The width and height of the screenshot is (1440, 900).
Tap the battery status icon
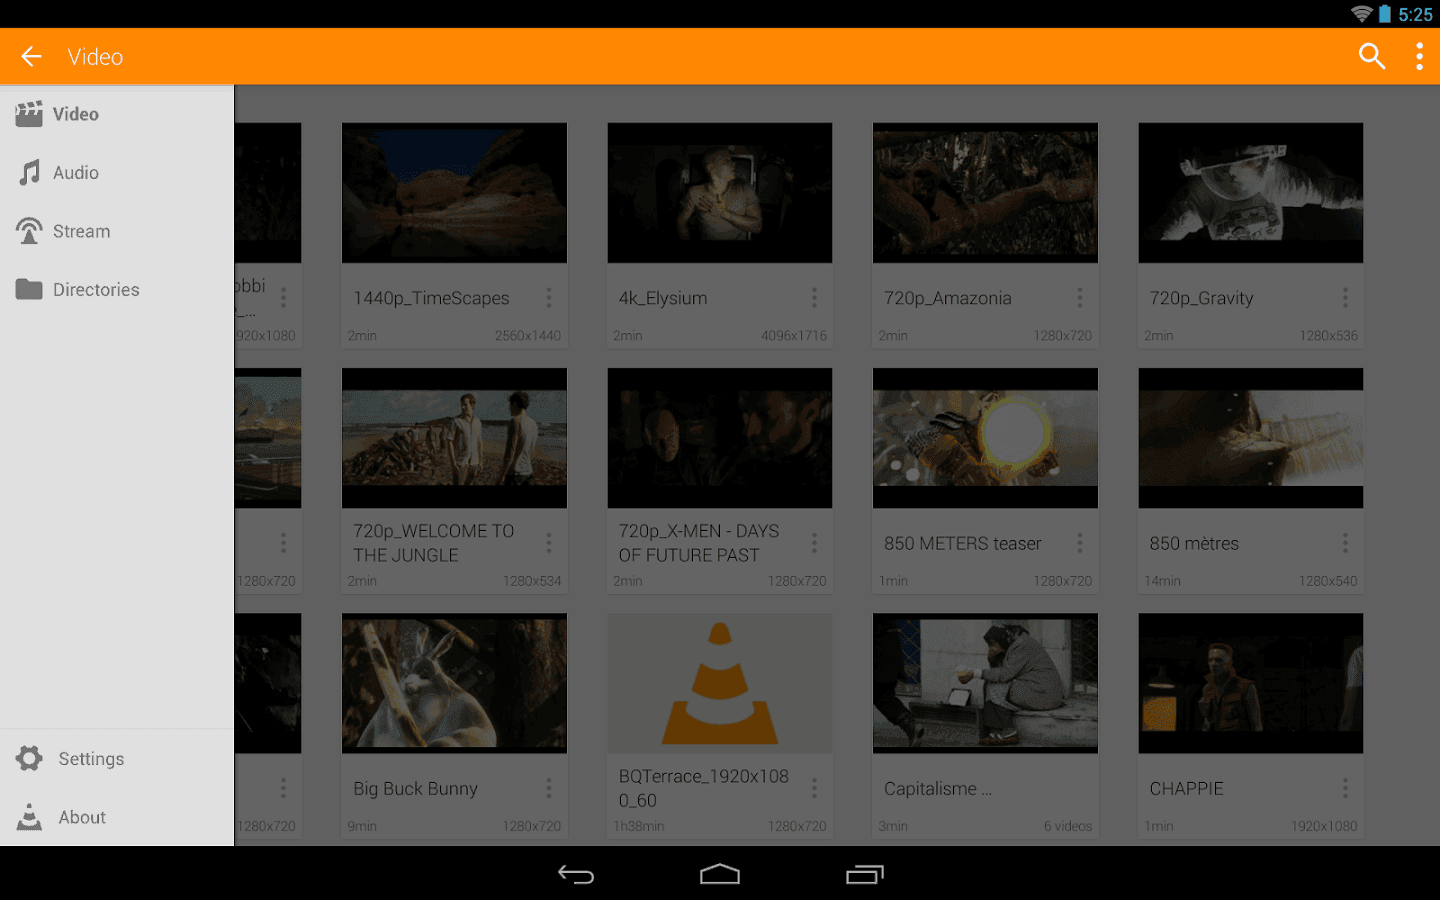pyautogui.click(x=1385, y=14)
